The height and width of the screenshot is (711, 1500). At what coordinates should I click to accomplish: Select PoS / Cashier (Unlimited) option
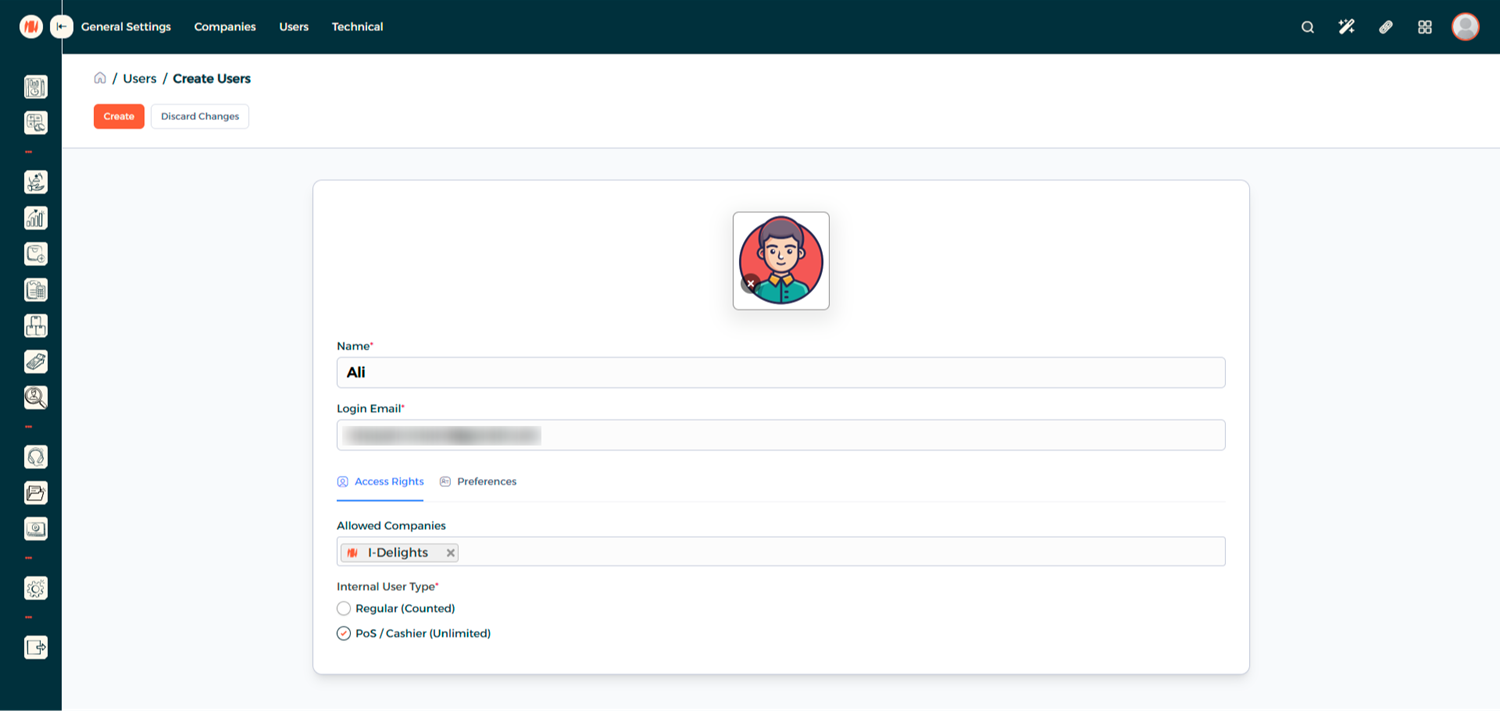tap(344, 633)
